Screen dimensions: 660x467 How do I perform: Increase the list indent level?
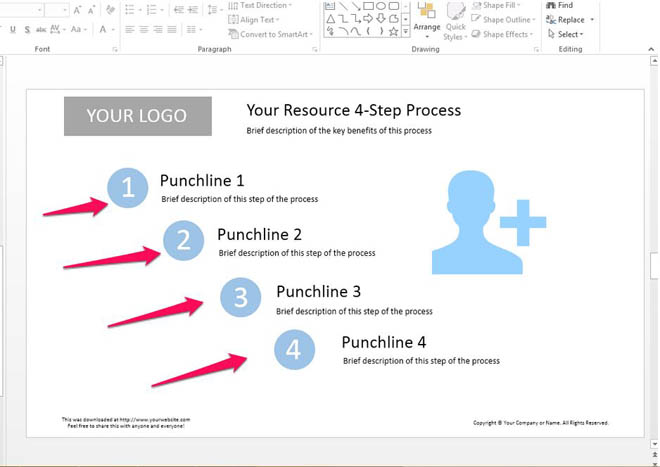click(192, 10)
